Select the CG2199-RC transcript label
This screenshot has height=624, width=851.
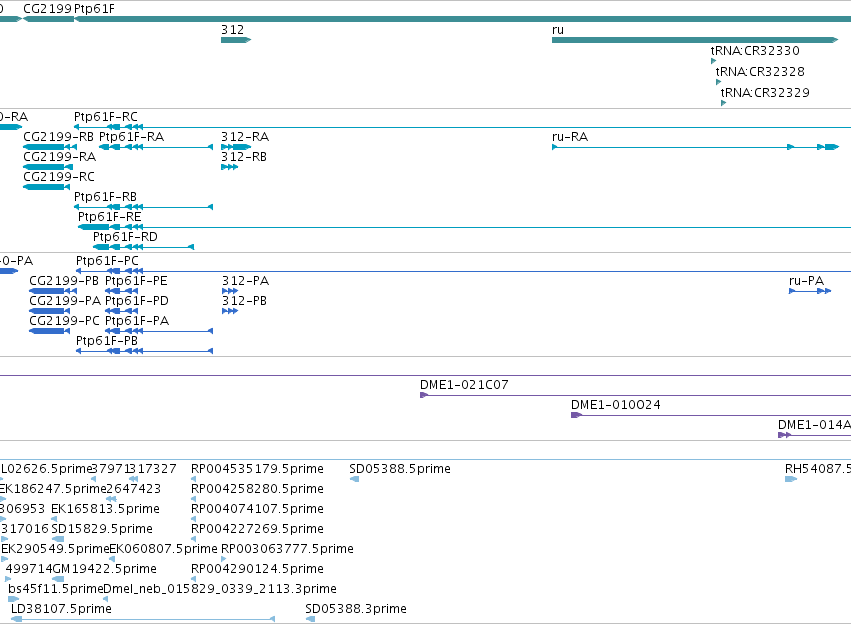(x=59, y=177)
